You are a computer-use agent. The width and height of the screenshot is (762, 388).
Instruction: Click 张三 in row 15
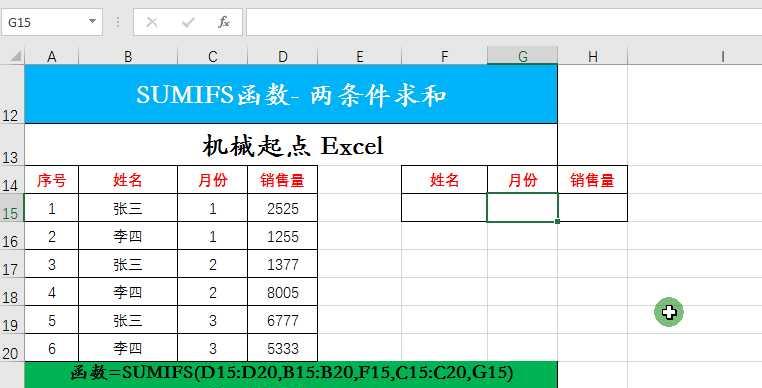128,208
